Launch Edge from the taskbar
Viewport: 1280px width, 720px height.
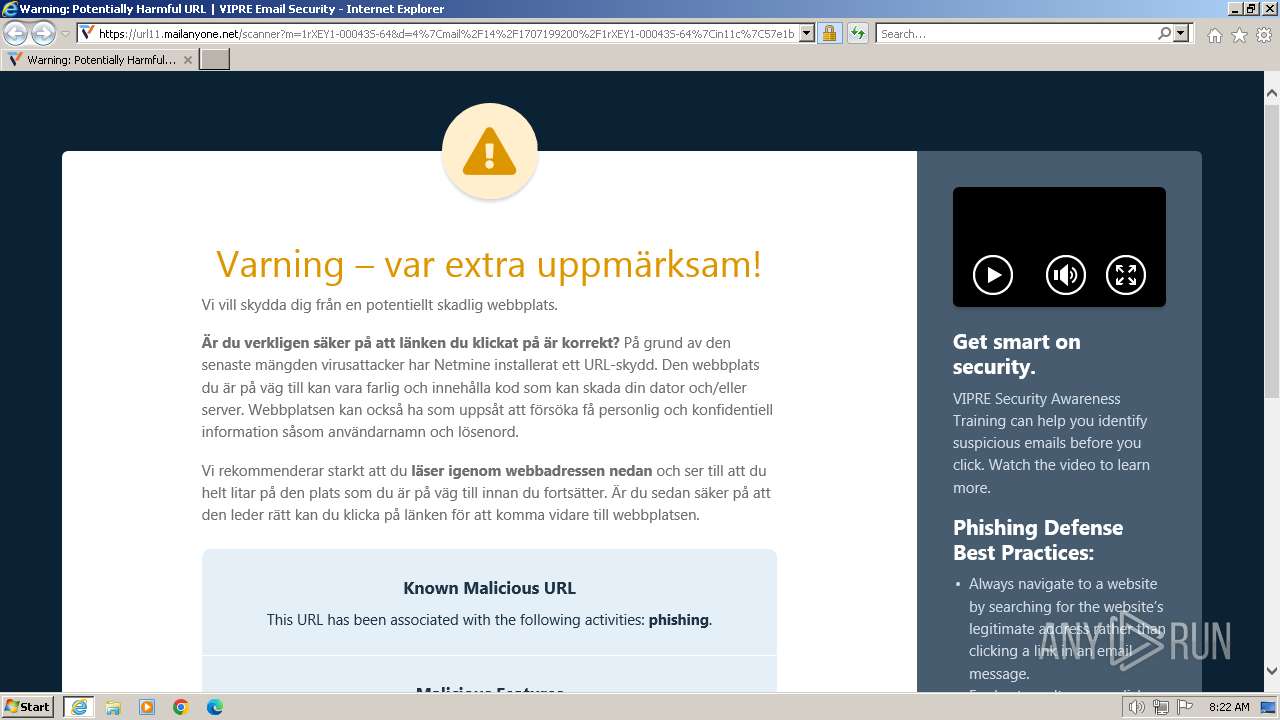click(x=215, y=707)
